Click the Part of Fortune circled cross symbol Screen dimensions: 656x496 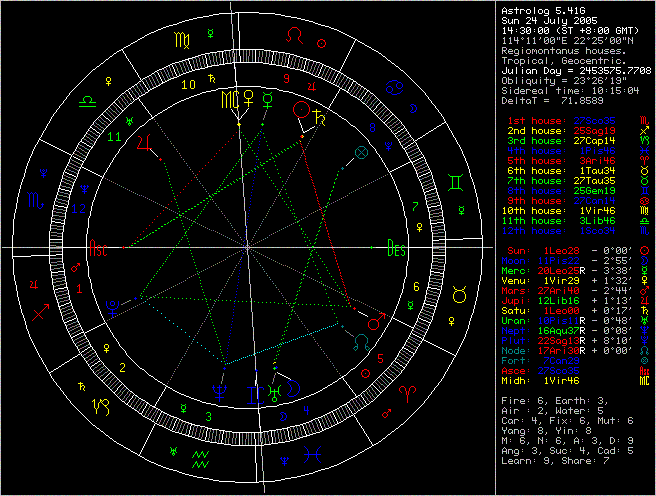pos(361,152)
